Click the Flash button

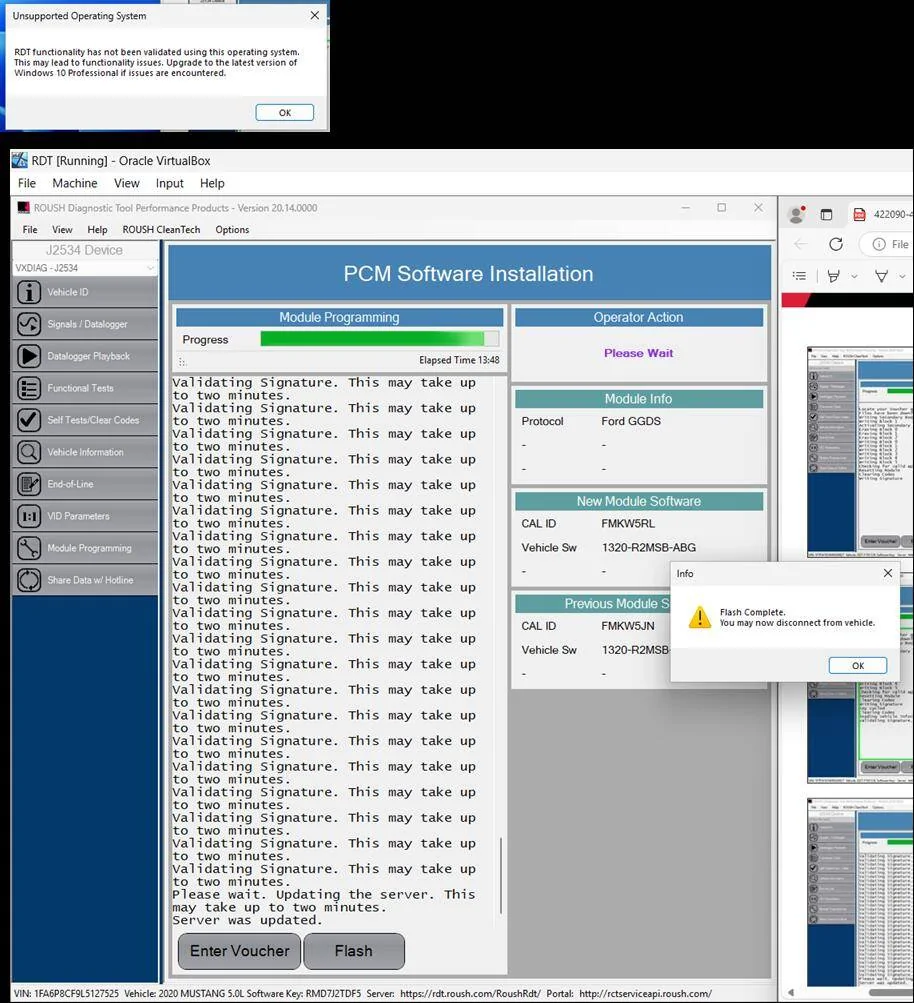coord(354,951)
